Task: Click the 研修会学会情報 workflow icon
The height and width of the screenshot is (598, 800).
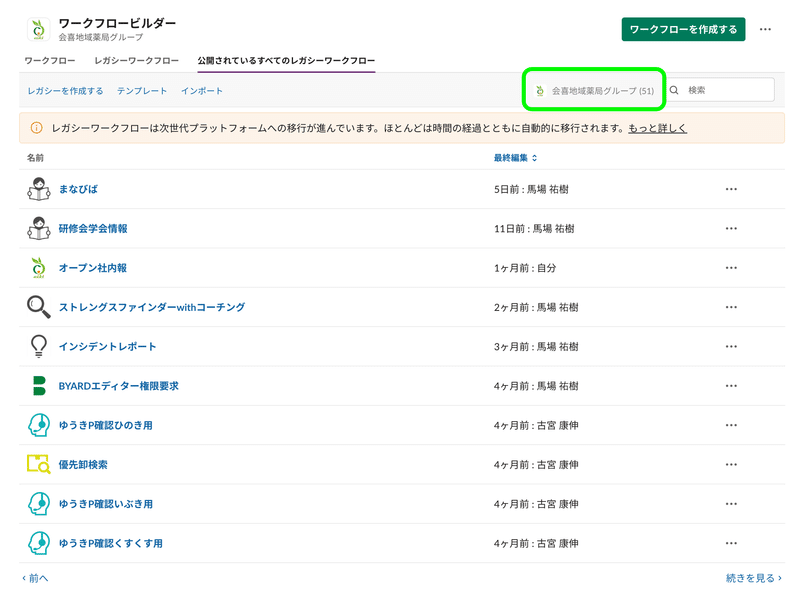Action: coord(39,229)
